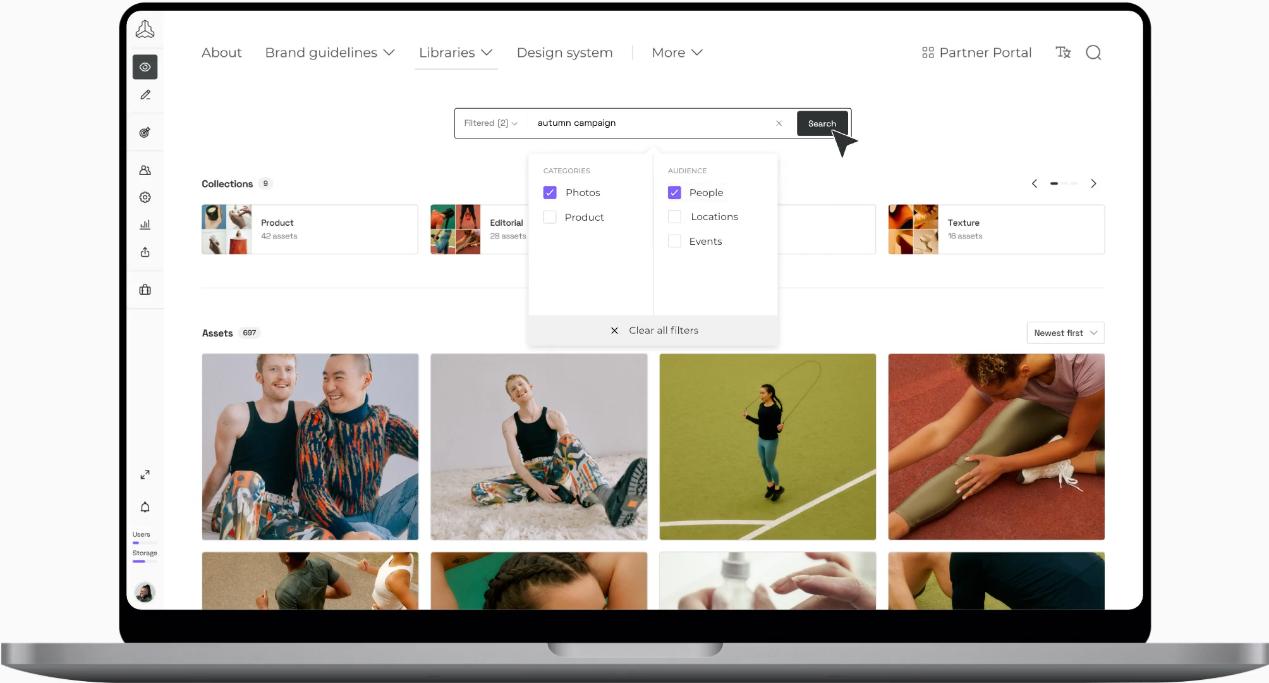Click the briefcase icon in sidebar
1269x683 pixels.
tap(145, 290)
